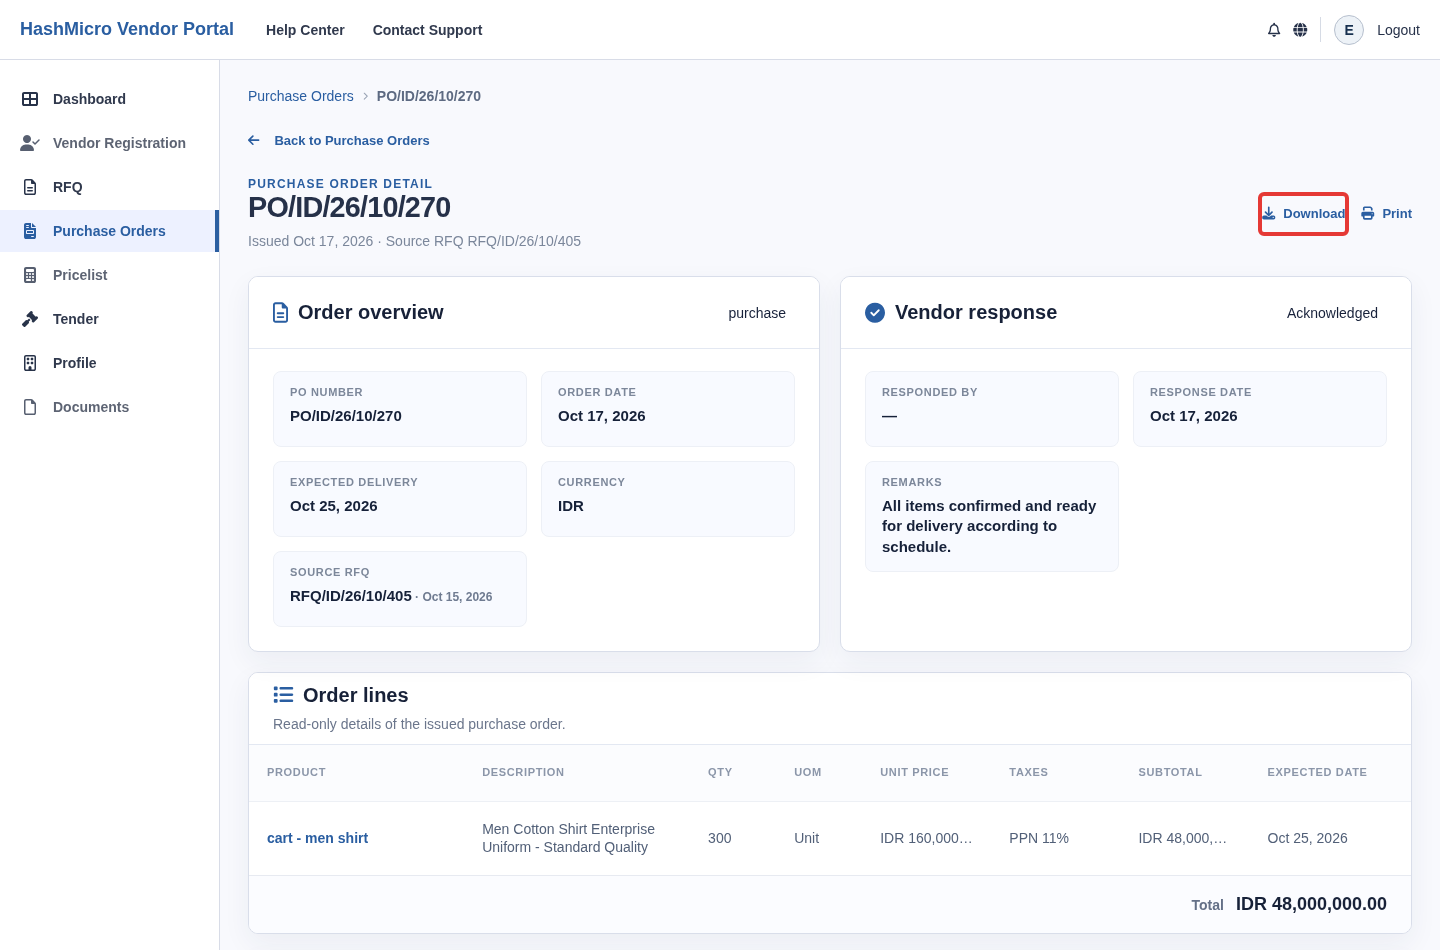This screenshot has width=1440, height=950.
Task: Click the Pricelist calculator icon
Action: coord(30,275)
